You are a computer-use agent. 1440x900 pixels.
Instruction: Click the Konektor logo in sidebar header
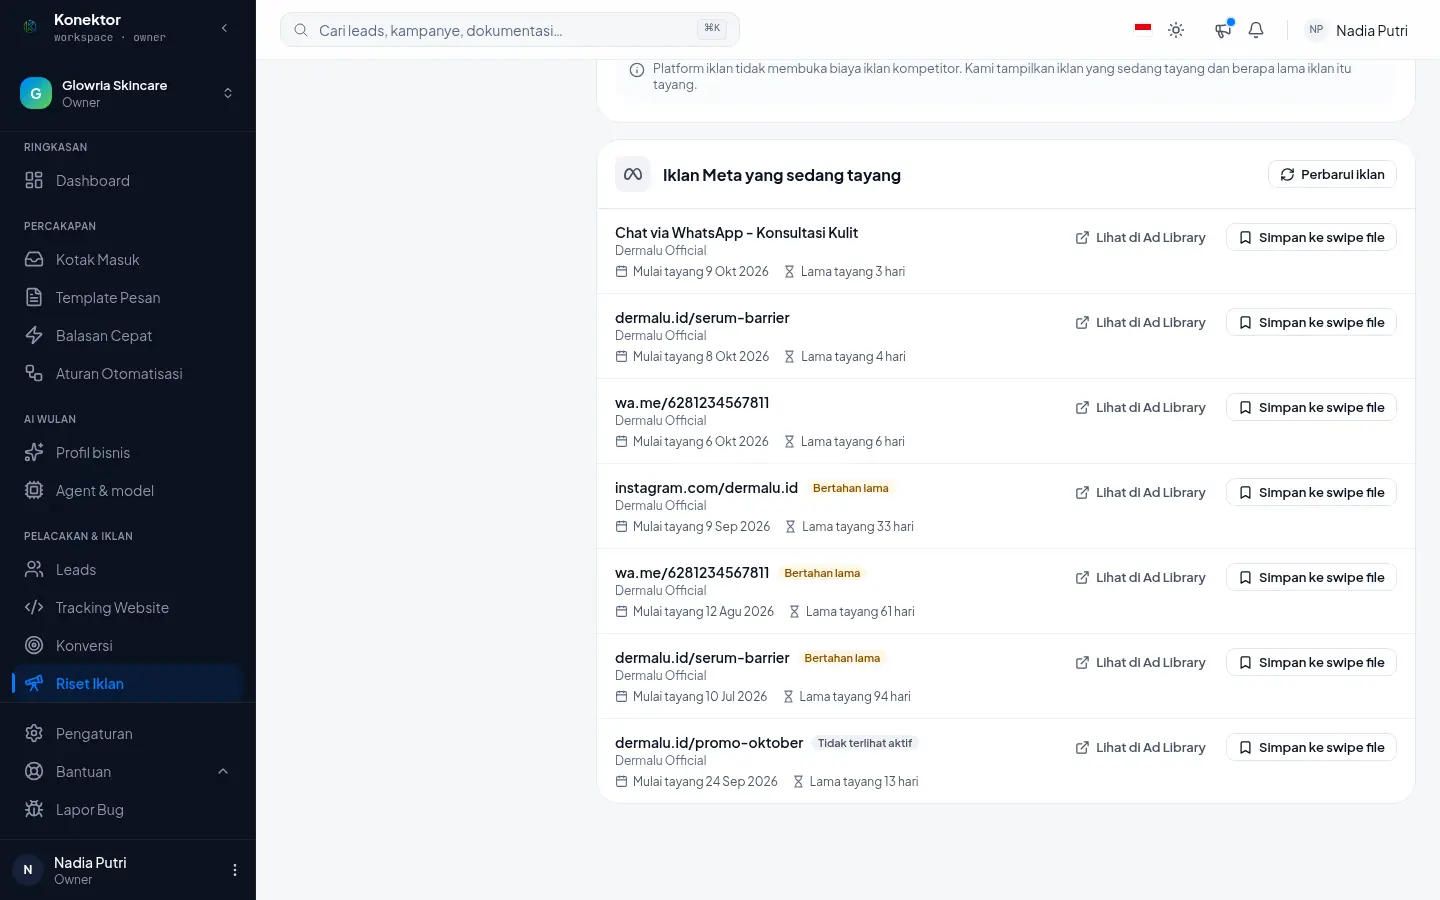30,27
